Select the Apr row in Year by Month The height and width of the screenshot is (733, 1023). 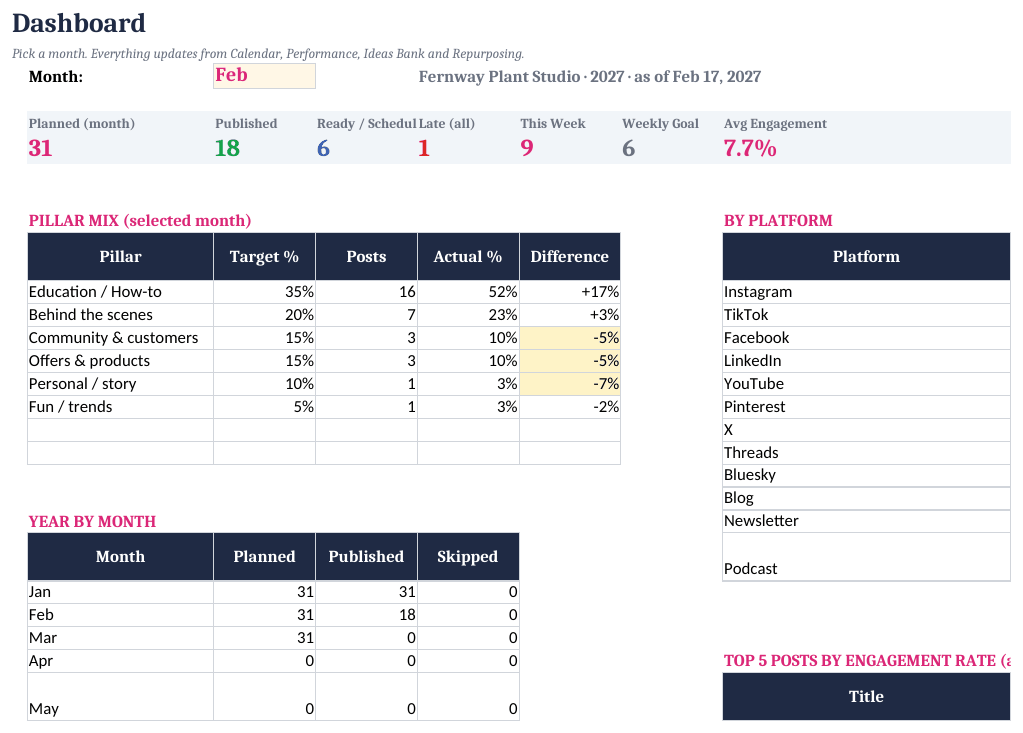tap(273, 661)
